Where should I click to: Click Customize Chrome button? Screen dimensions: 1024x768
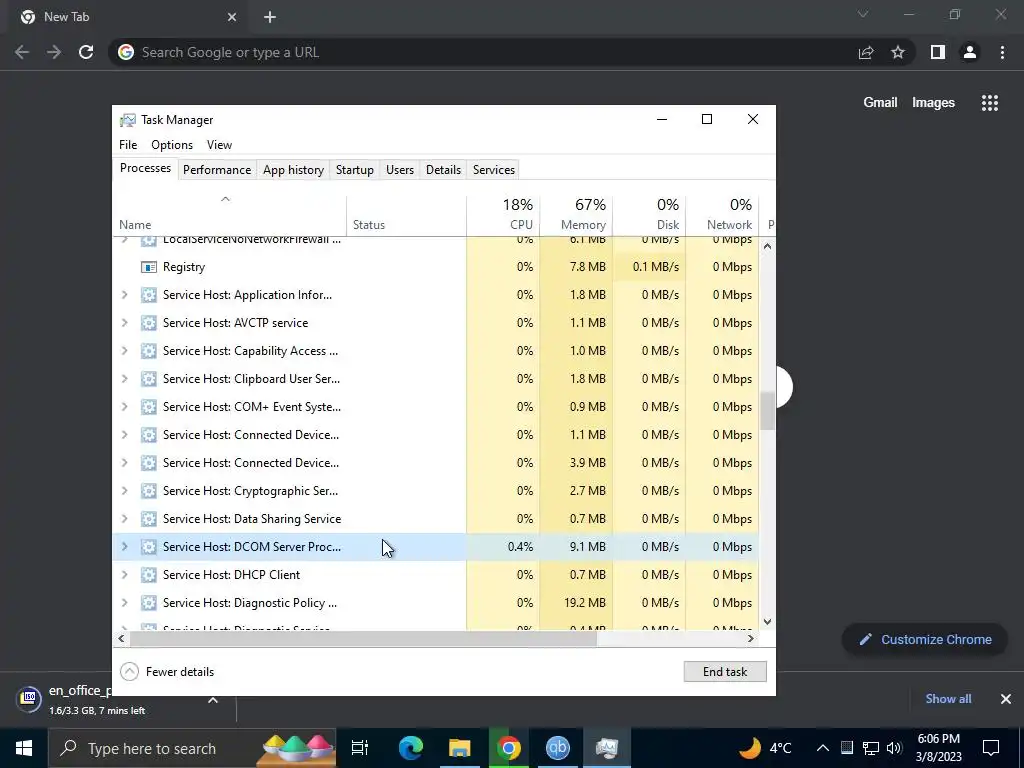click(925, 640)
